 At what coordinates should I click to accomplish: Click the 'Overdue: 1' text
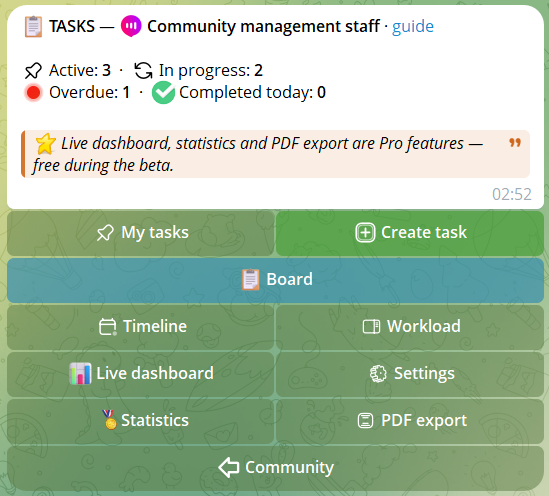click(90, 93)
